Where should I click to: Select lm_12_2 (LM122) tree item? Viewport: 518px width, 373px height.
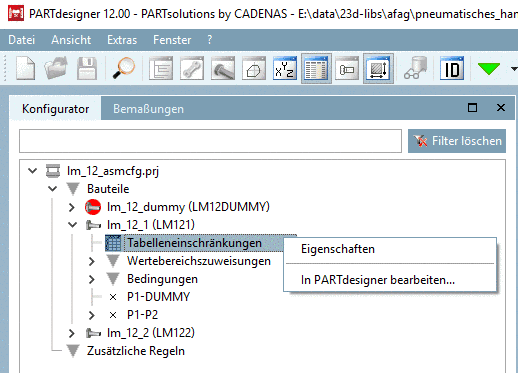(x=151, y=333)
